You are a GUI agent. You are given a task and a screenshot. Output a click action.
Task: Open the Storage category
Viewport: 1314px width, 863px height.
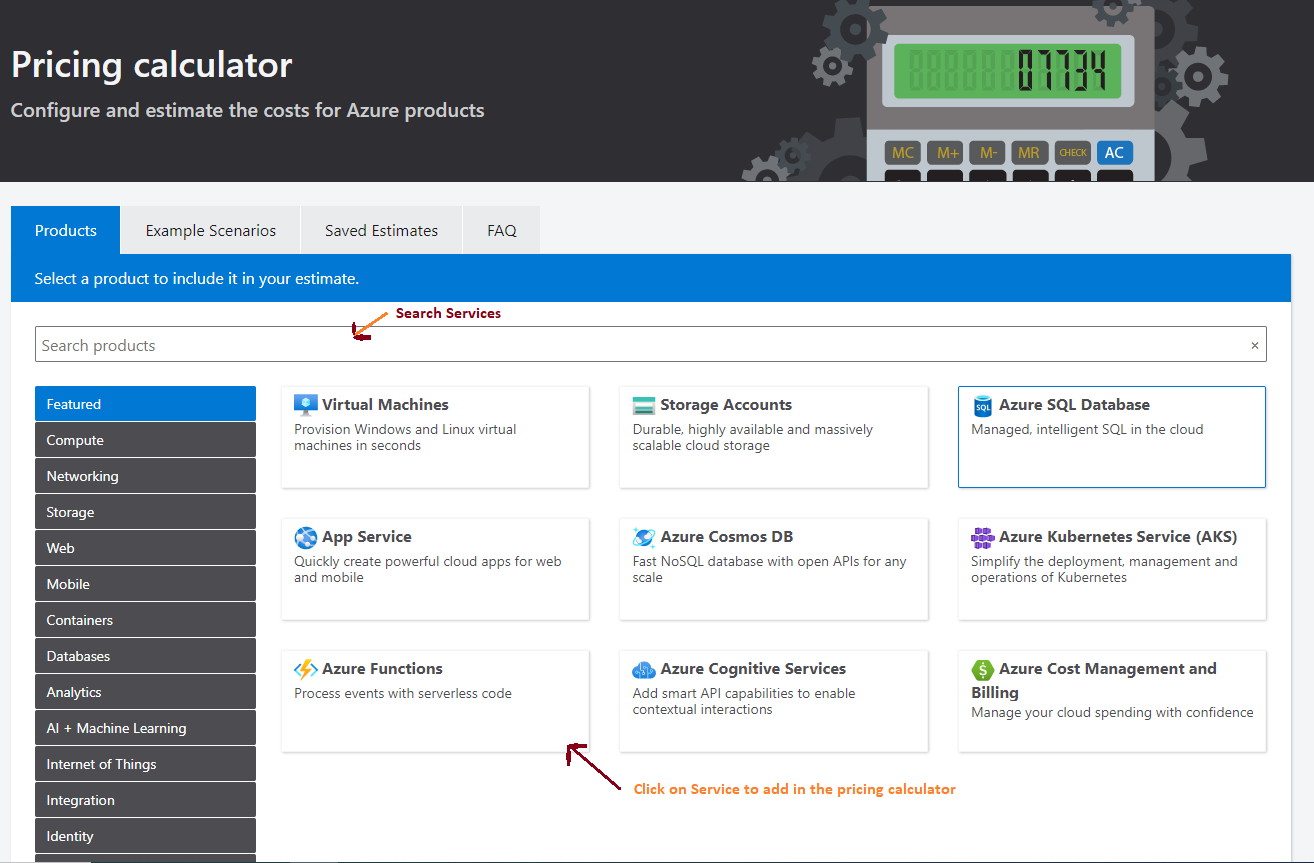pos(145,512)
